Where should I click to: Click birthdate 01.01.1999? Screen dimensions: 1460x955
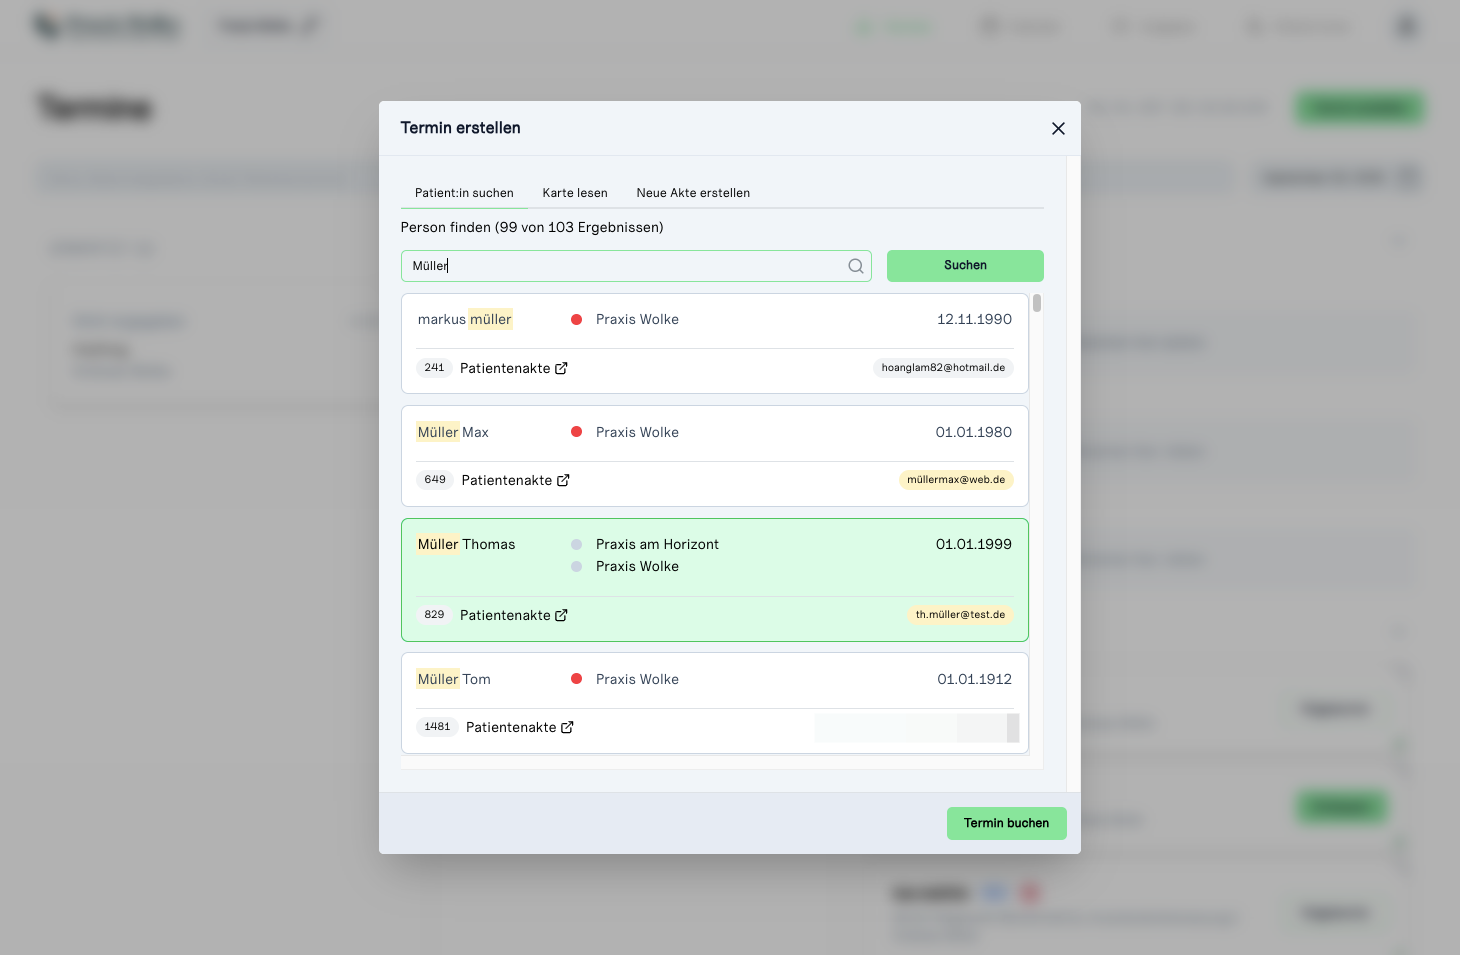tap(974, 544)
